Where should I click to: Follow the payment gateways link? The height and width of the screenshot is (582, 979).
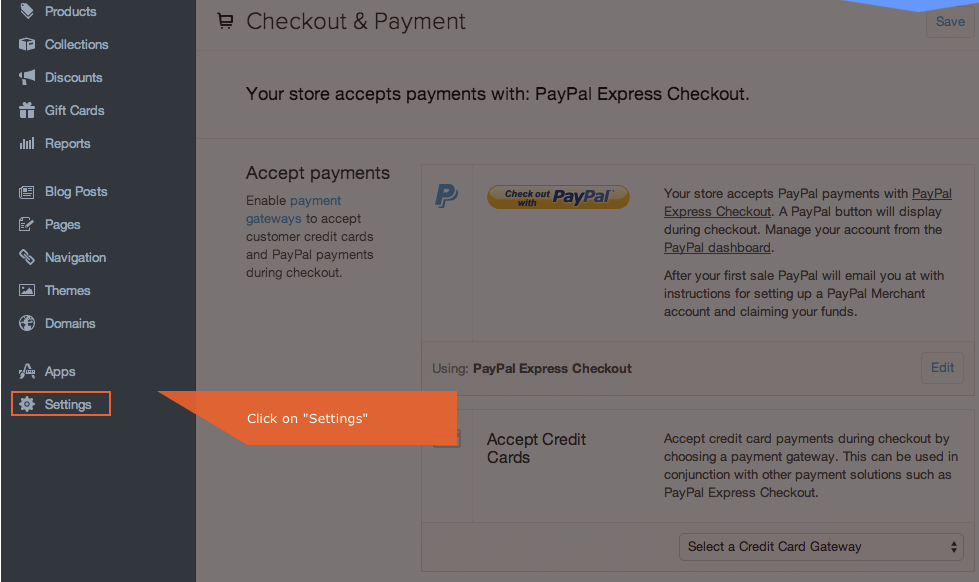[x=294, y=210]
